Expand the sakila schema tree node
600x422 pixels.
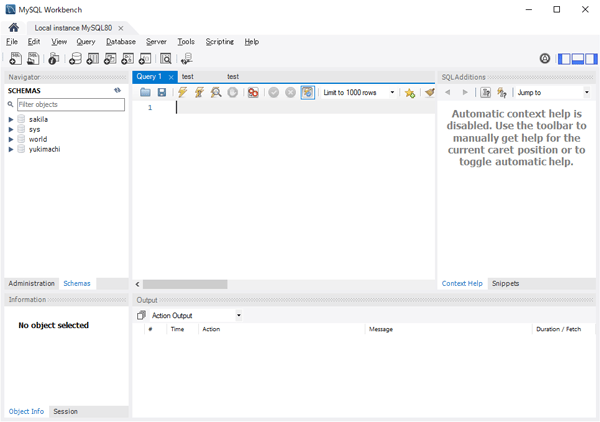(11, 119)
